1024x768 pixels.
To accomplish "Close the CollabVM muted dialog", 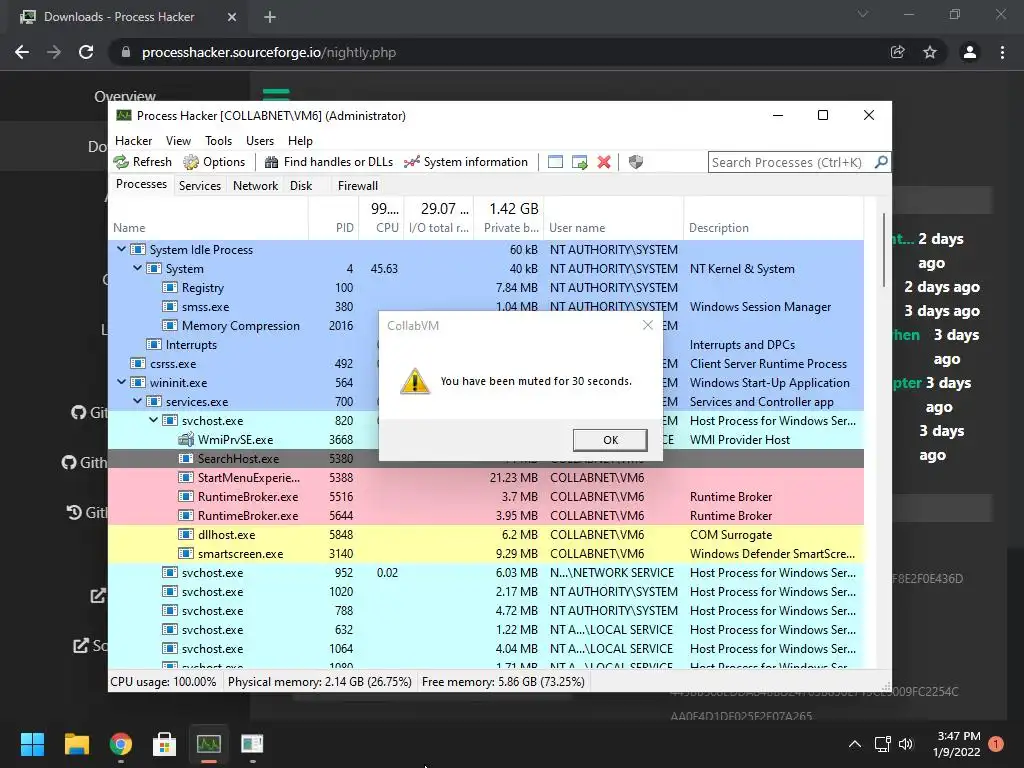I will tap(647, 325).
